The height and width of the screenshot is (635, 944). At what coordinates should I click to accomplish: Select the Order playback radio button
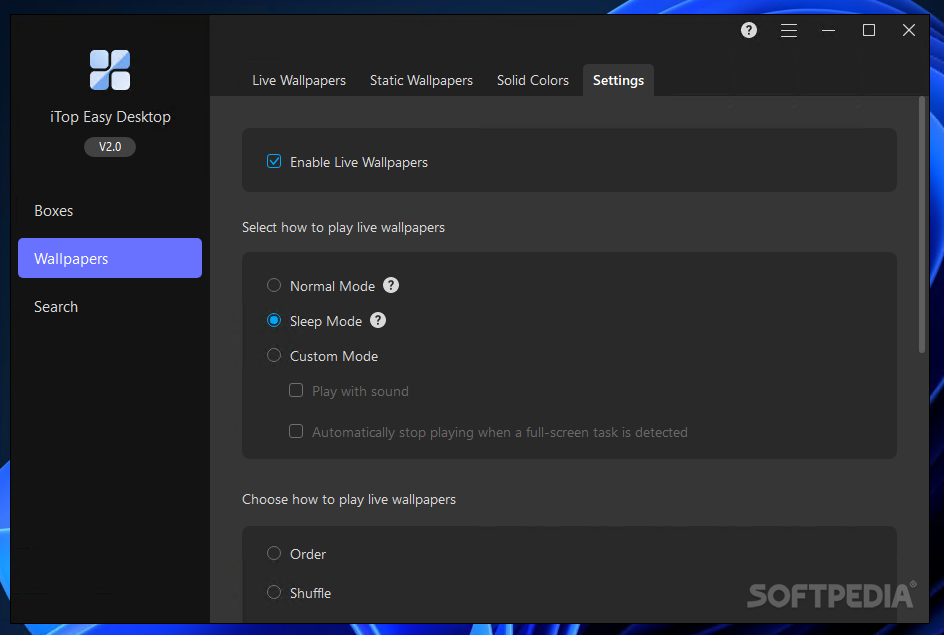click(x=274, y=553)
